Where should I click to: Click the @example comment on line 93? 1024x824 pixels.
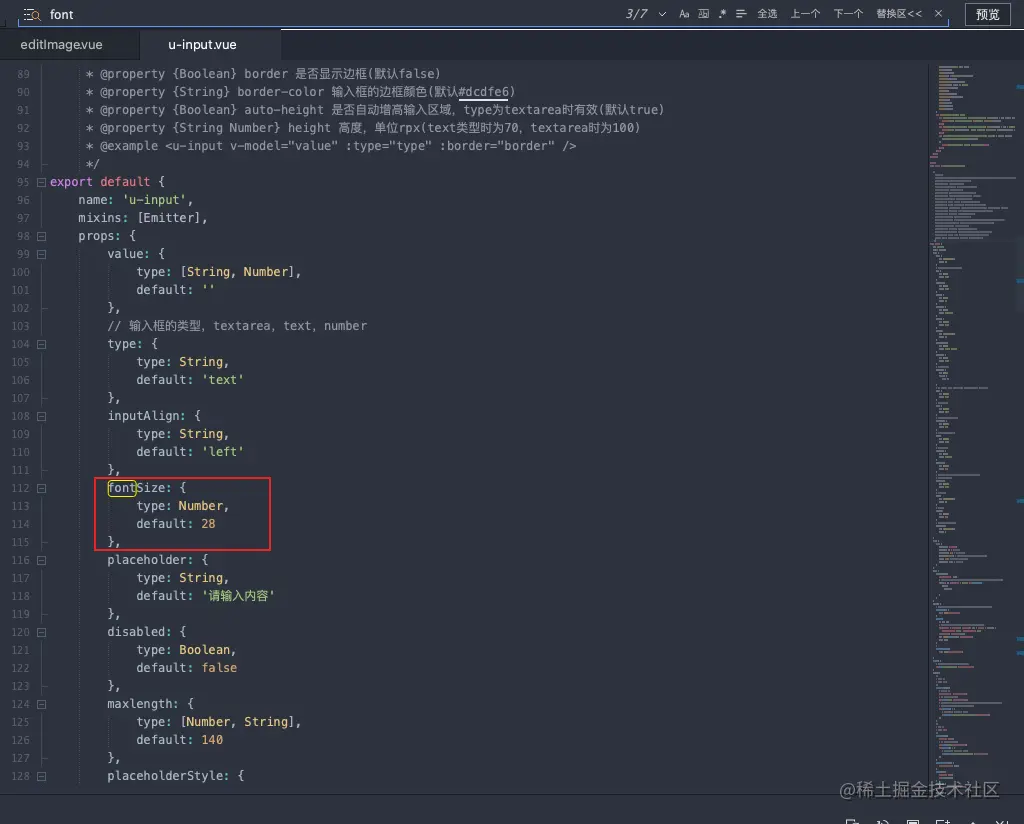pos(330,146)
